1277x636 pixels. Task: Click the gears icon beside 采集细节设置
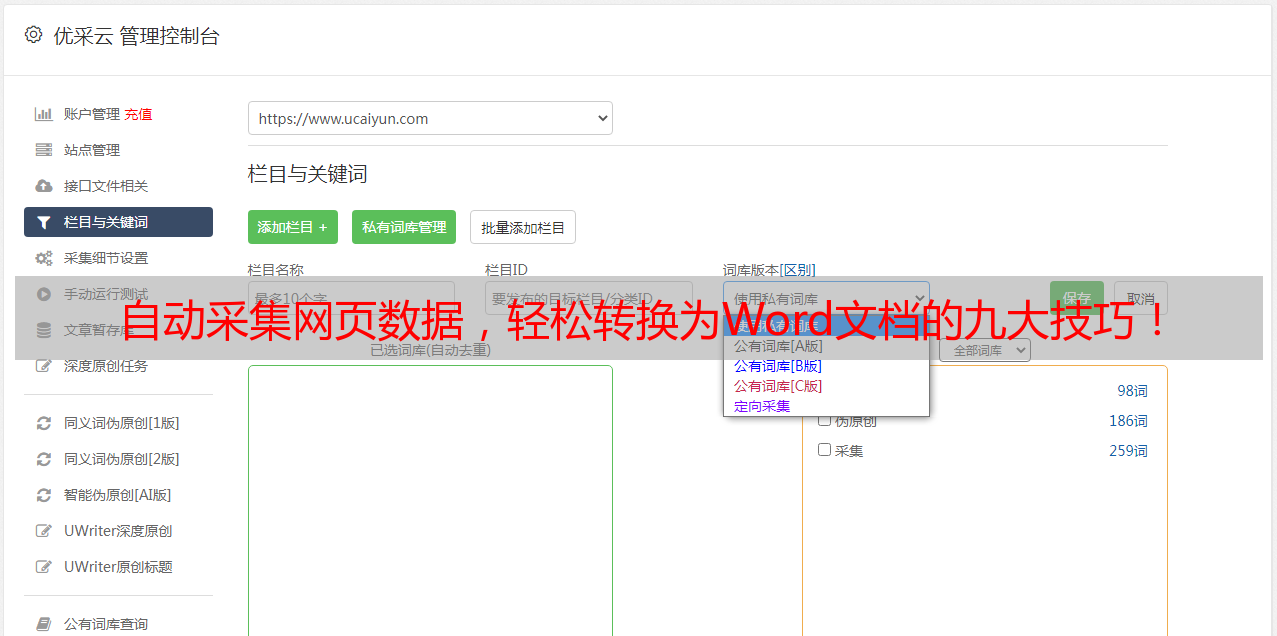(43, 258)
